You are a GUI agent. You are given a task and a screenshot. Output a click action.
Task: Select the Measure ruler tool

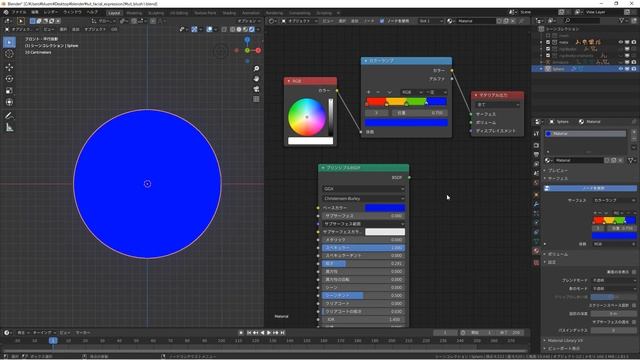(x=9, y=128)
